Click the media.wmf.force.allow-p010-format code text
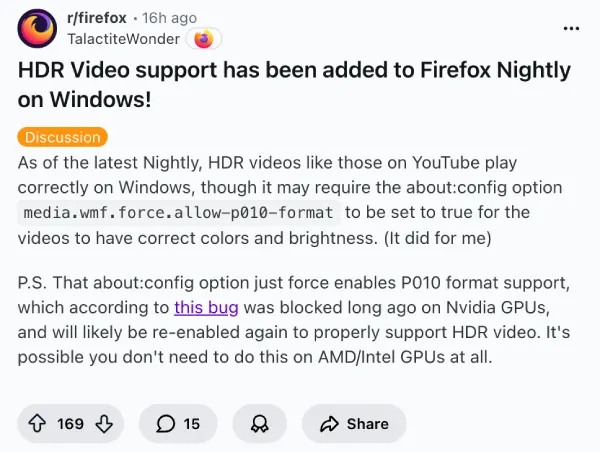The height and width of the screenshot is (452, 600). [x=182, y=212]
